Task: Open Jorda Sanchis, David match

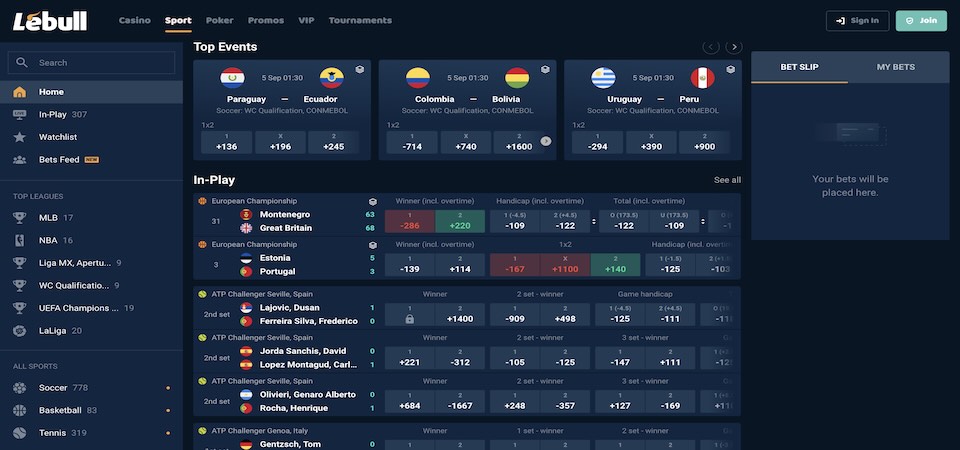Action: 303,351
